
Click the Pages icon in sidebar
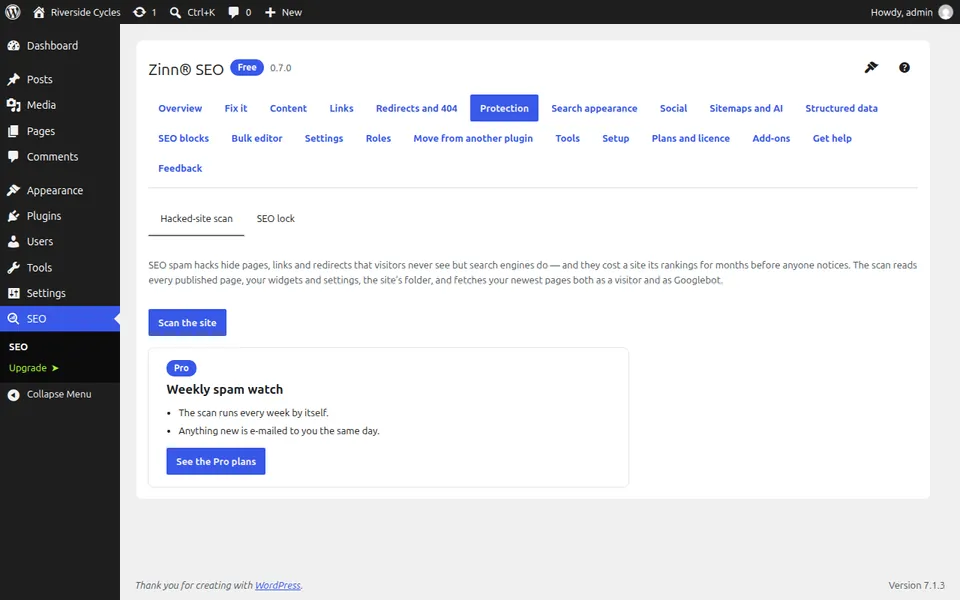[x=13, y=131]
